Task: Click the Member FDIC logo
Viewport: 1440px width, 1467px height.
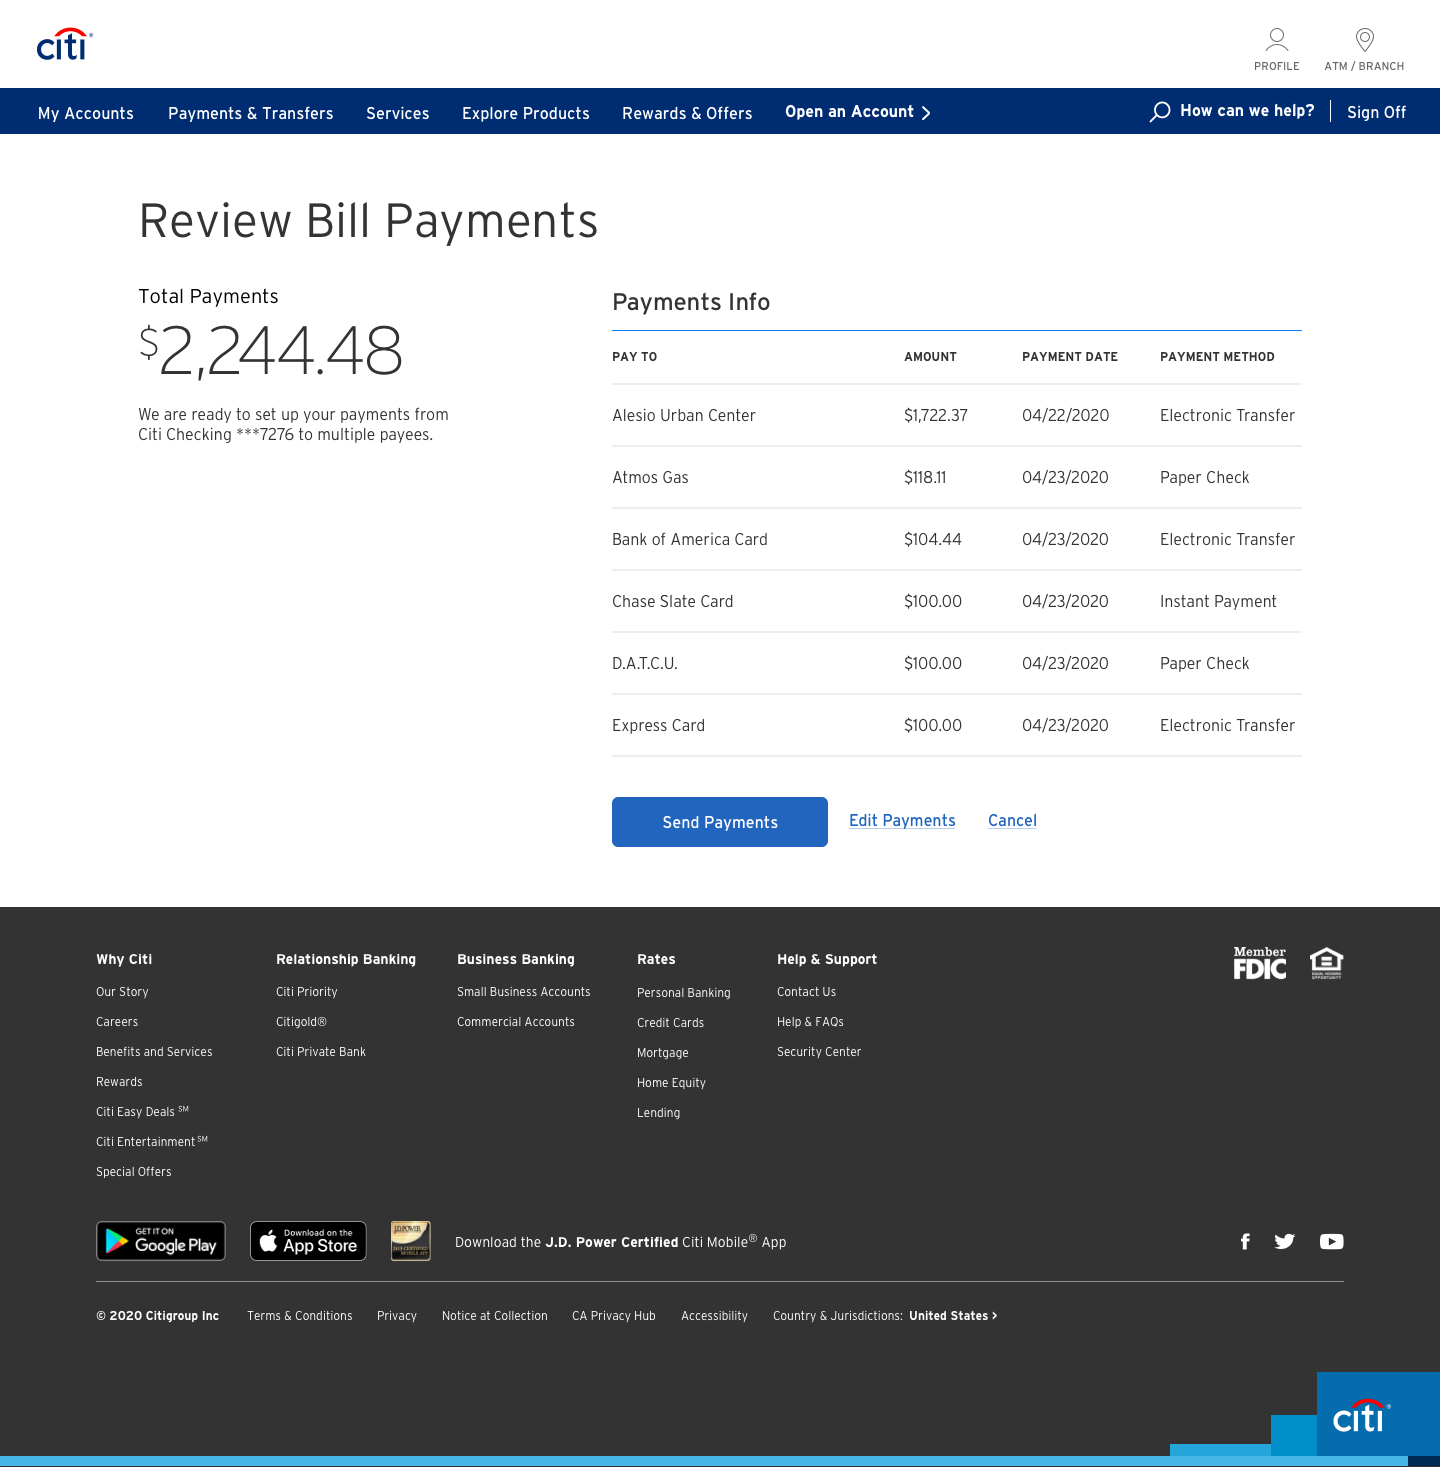Action: [1260, 963]
